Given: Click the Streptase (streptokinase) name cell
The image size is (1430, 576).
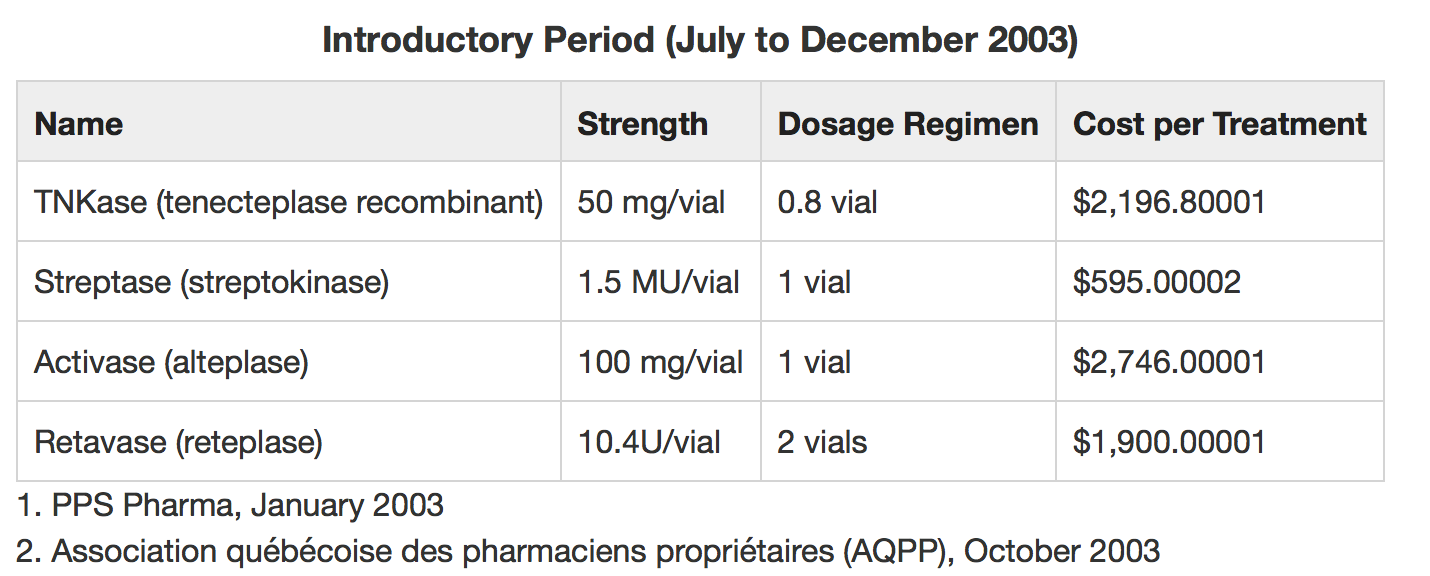Looking at the screenshot, I should point(211,282).
